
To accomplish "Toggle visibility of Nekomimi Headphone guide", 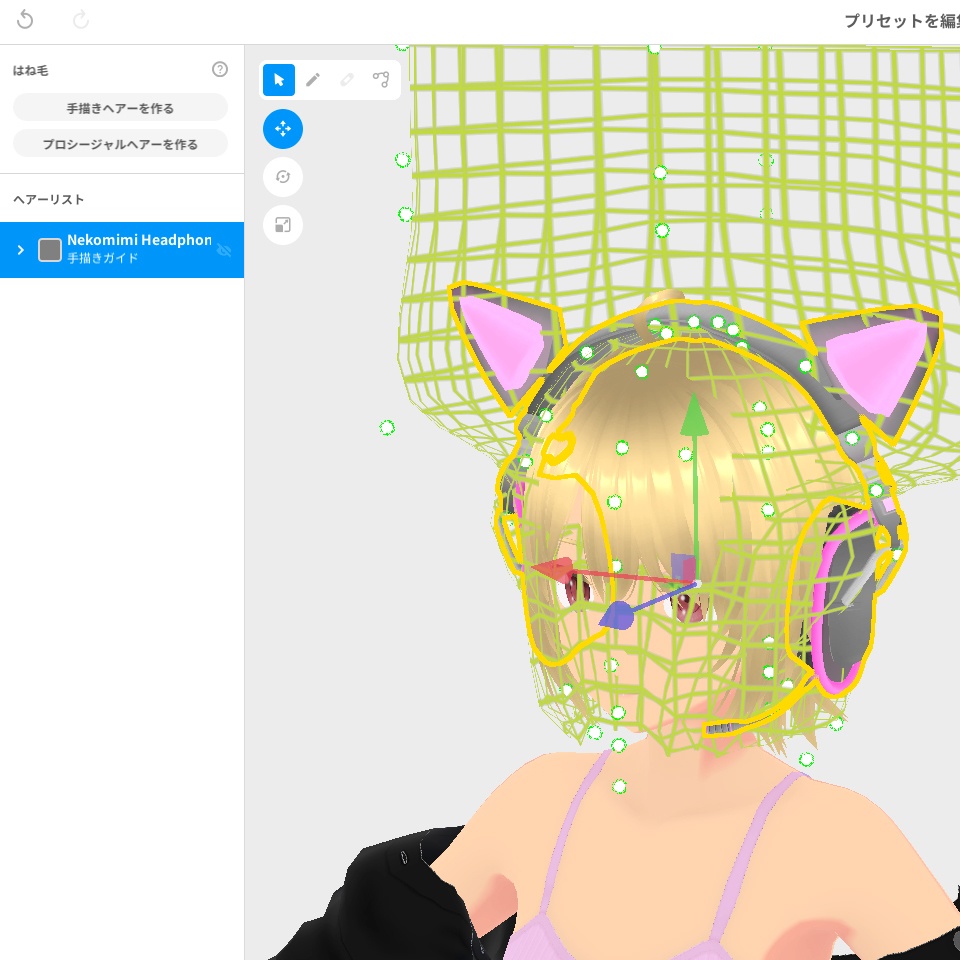I will click(226, 250).
